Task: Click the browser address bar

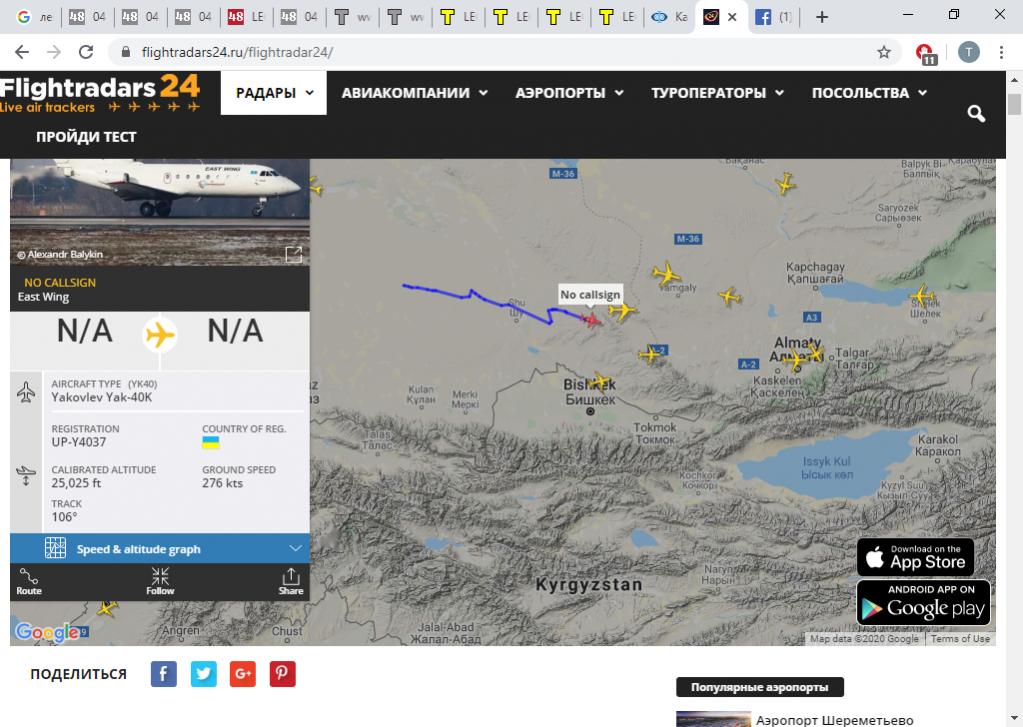Action: (x=500, y=52)
